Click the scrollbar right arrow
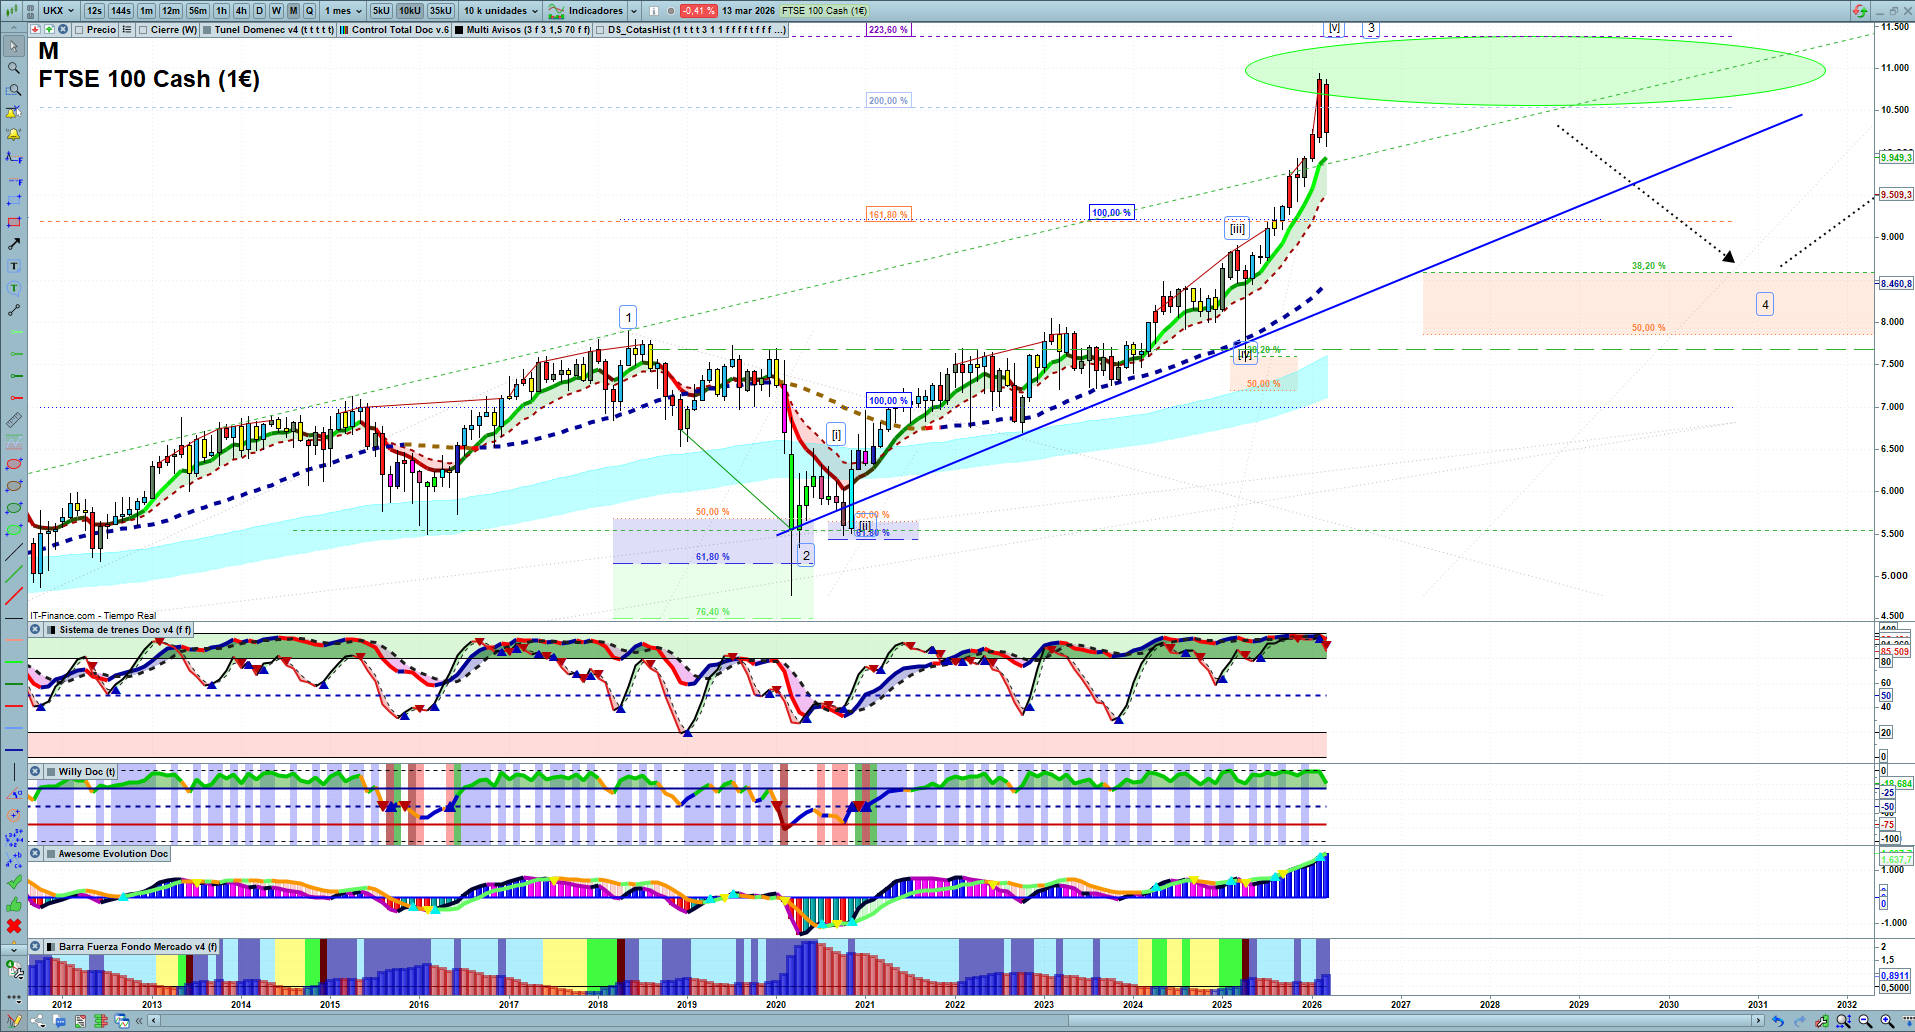The image size is (1915, 1032). pyautogui.click(x=1759, y=1021)
